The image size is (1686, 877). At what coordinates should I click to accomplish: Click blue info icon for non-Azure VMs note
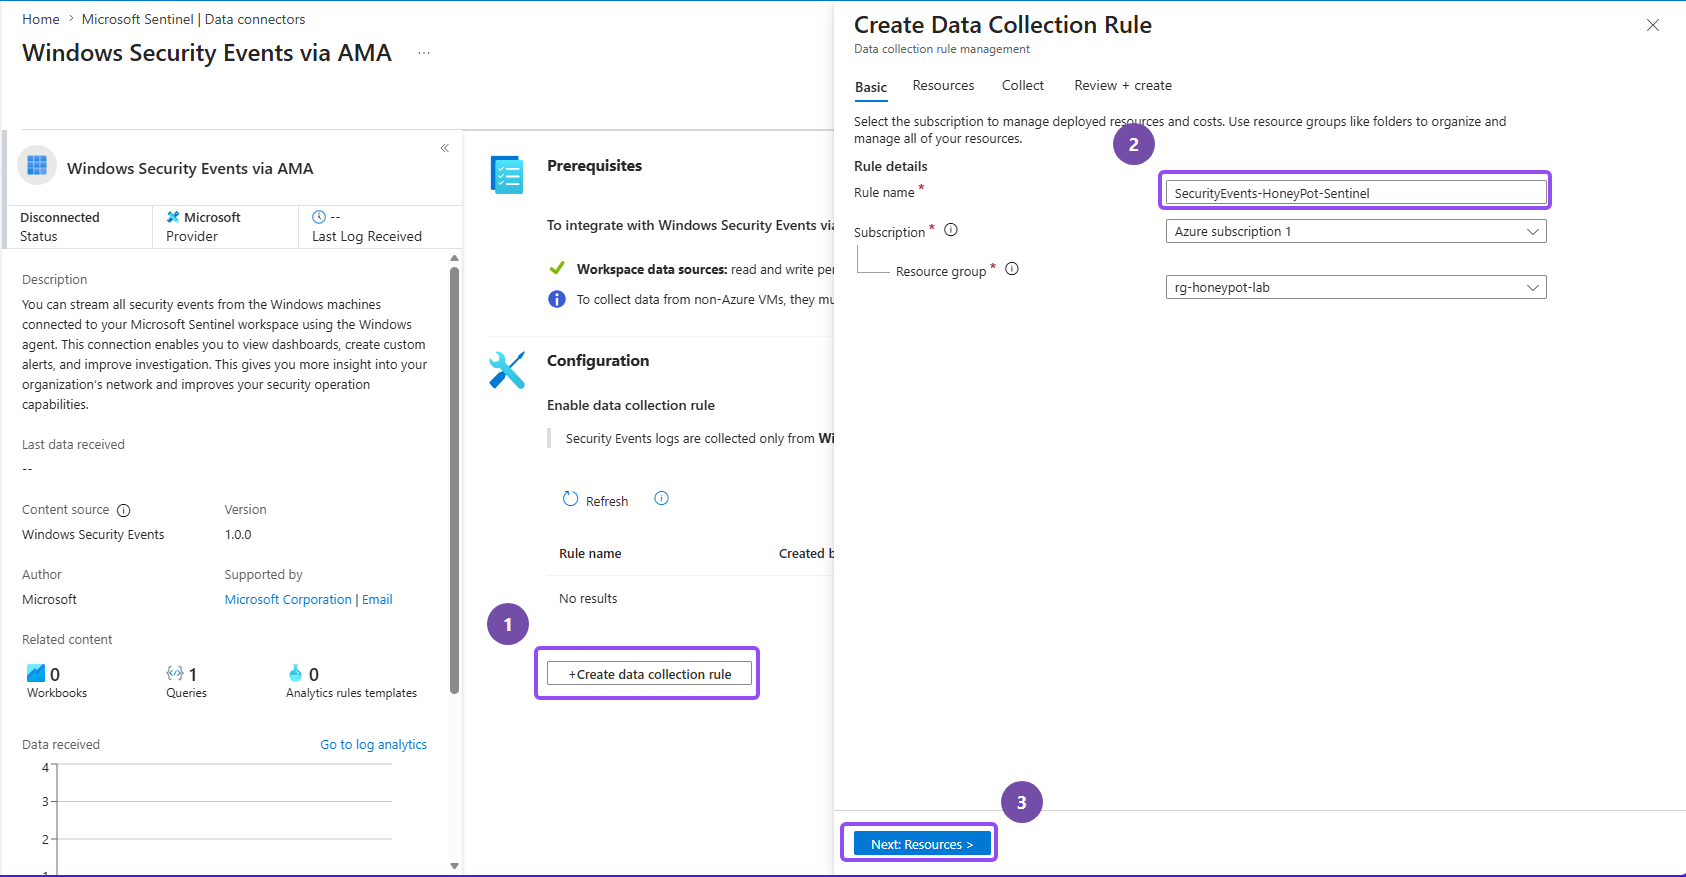click(x=557, y=299)
